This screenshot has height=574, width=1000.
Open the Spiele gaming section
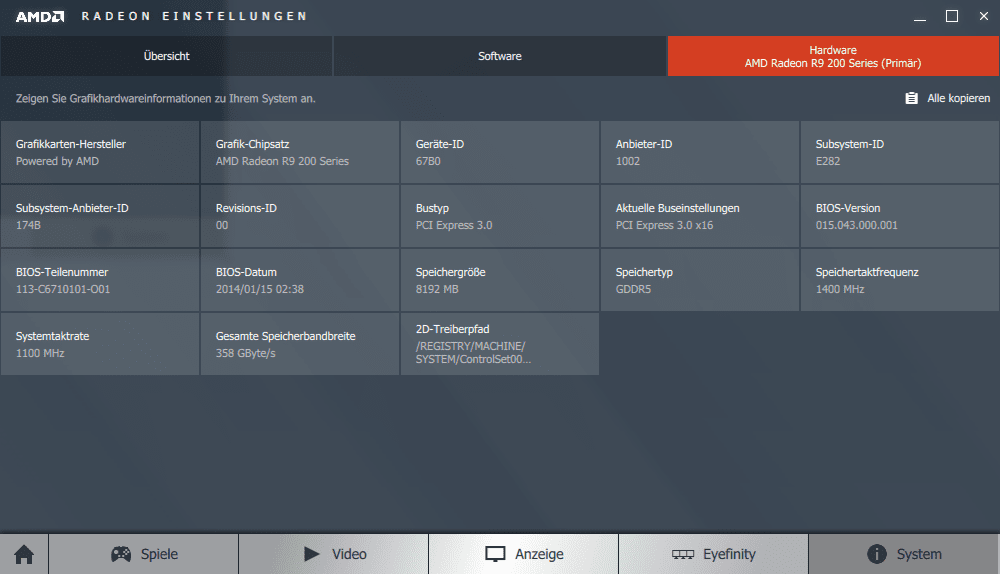(x=143, y=554)
